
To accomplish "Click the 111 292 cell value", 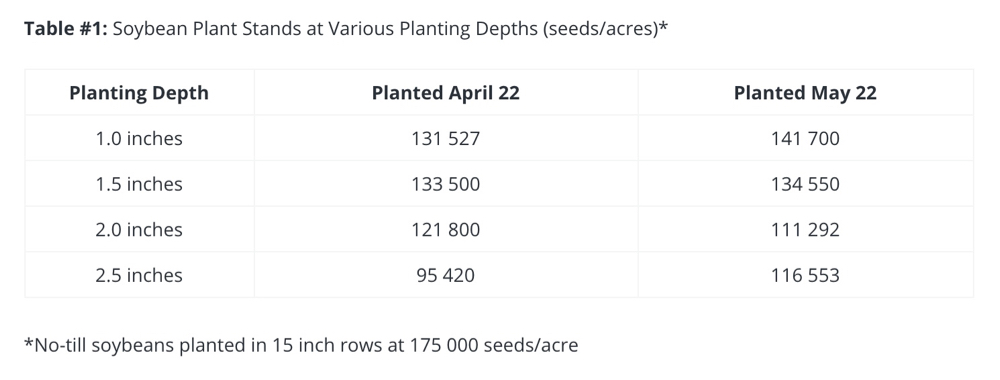I will click(x=805, y=230).
